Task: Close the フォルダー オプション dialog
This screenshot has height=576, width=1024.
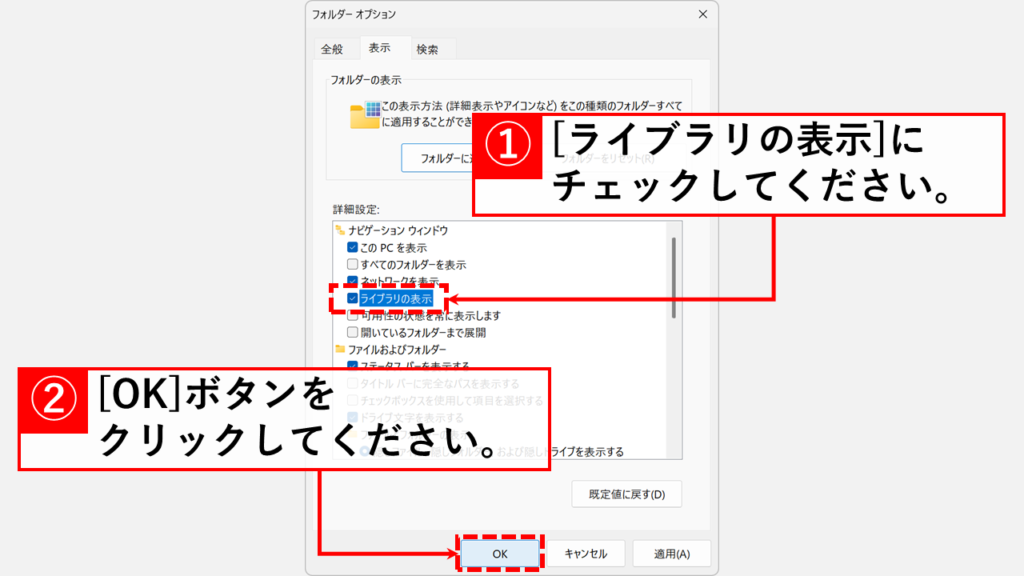Action: (703, 14)
